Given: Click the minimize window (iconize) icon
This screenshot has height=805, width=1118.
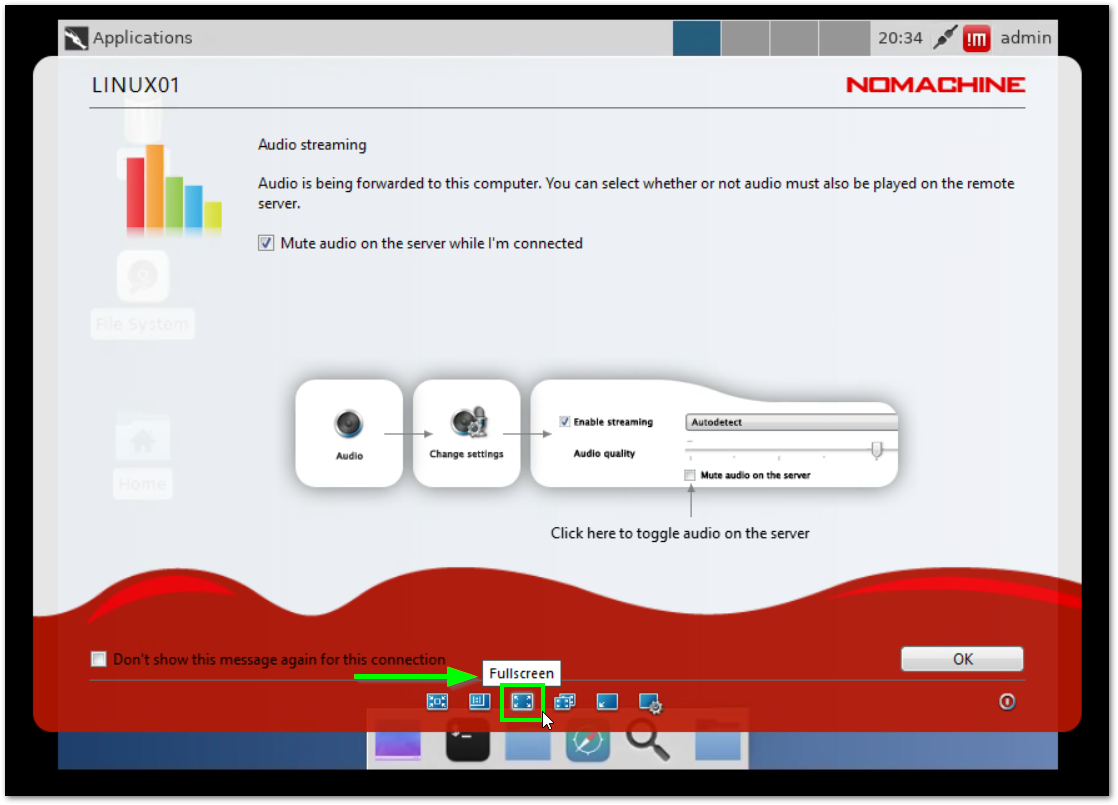Looking at the screenshot, I should click(x=607, y=702).
